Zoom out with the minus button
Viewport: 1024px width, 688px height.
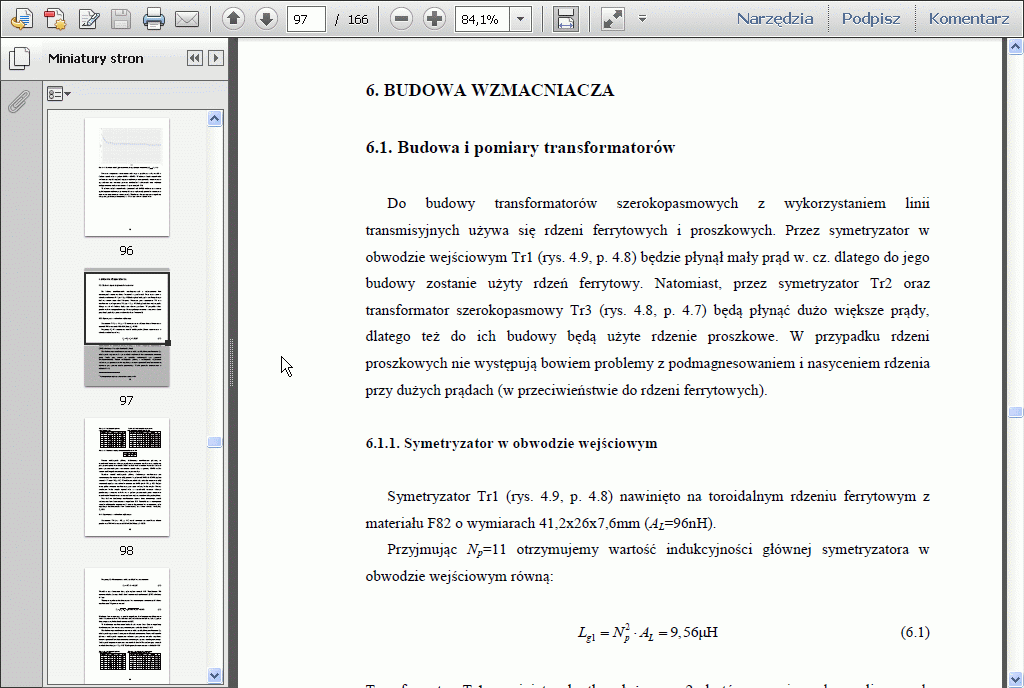(401, 18)
